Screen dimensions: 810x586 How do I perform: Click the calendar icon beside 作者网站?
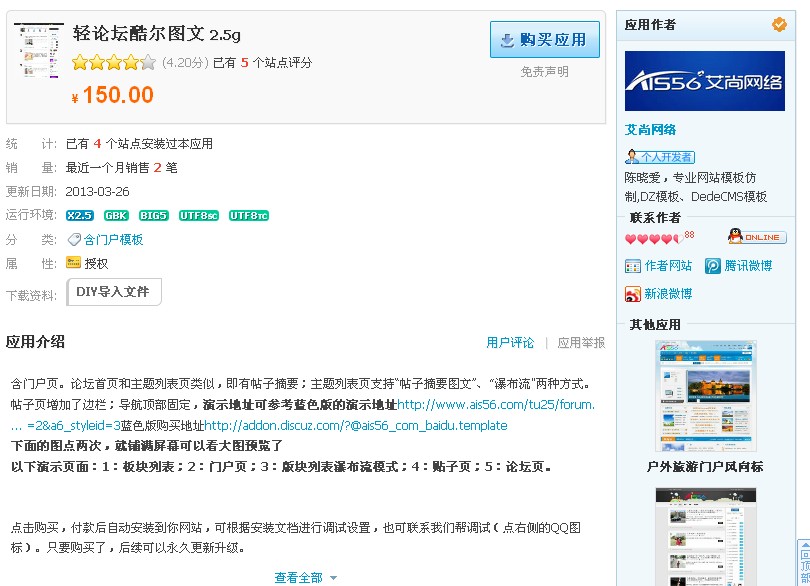[632, 266]
